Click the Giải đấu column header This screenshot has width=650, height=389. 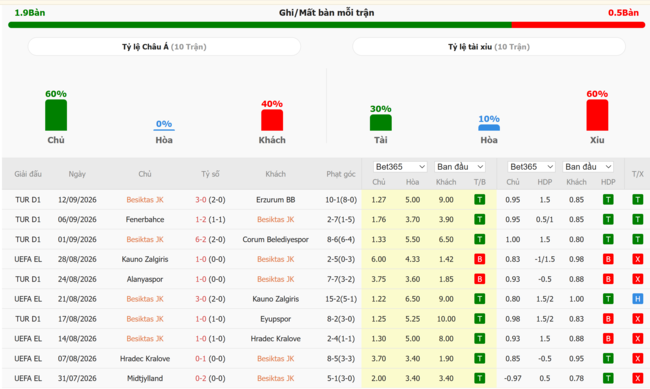[x=28, y=174]
